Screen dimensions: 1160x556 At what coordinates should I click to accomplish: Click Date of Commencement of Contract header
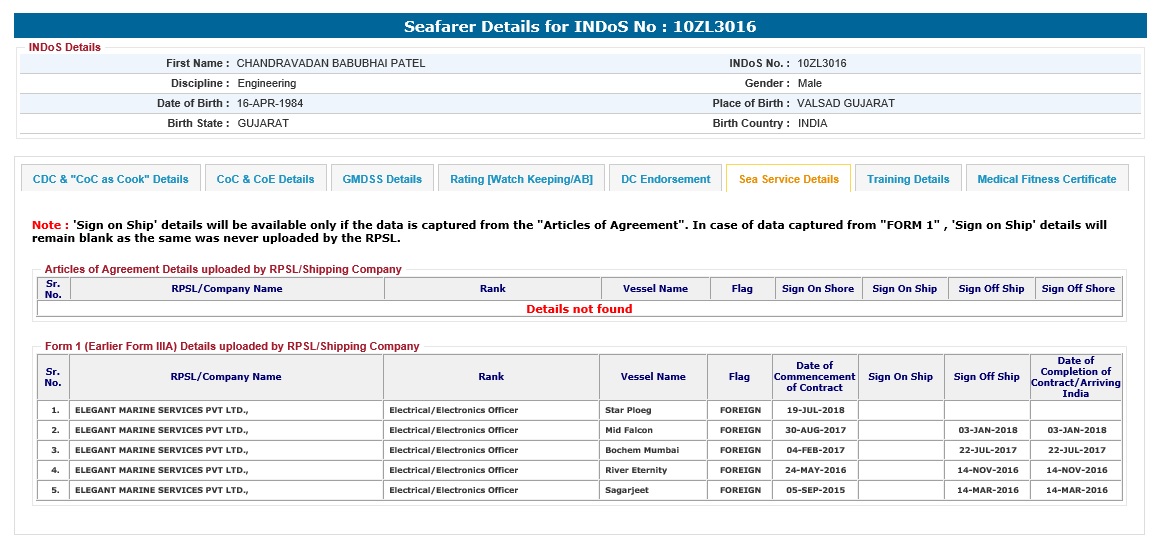pos(814,377)
